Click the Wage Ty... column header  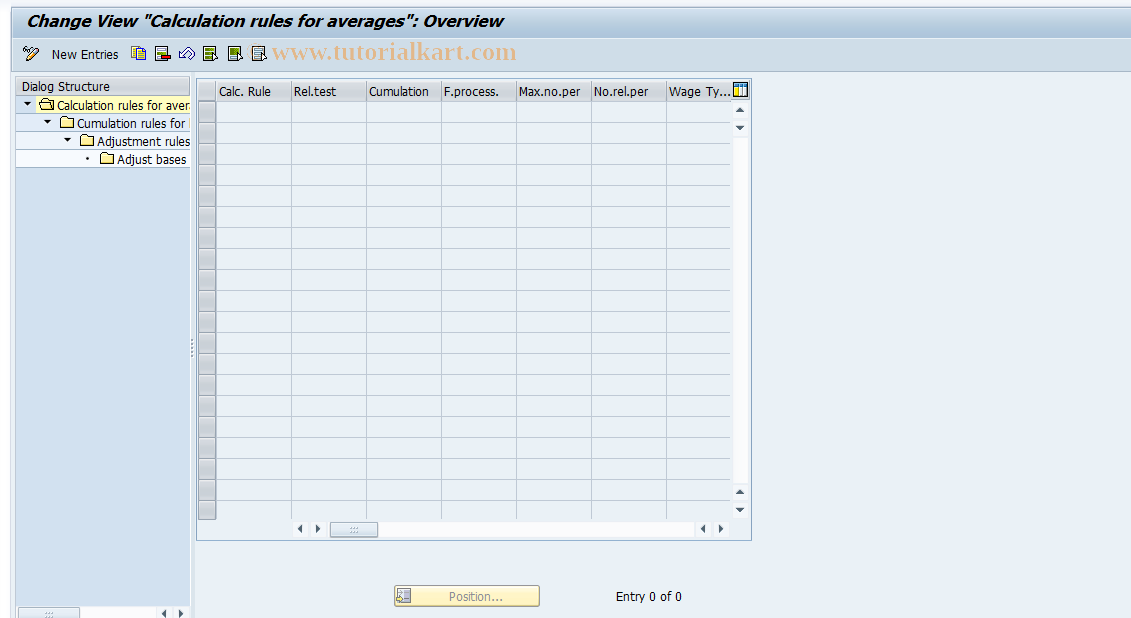click(x=699, y=92)
